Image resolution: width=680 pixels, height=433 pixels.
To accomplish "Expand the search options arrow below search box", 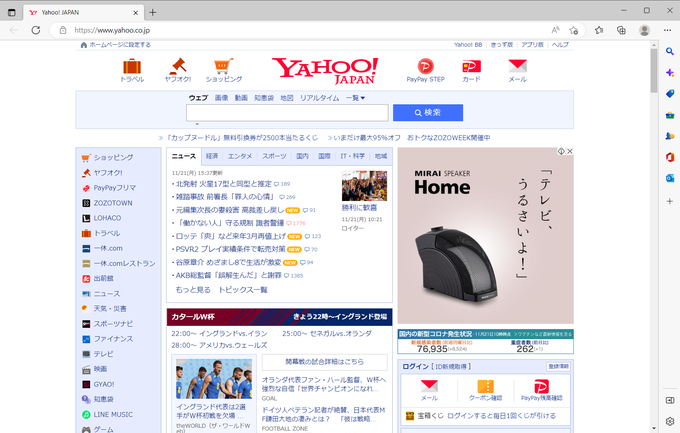I will [197, 124].
